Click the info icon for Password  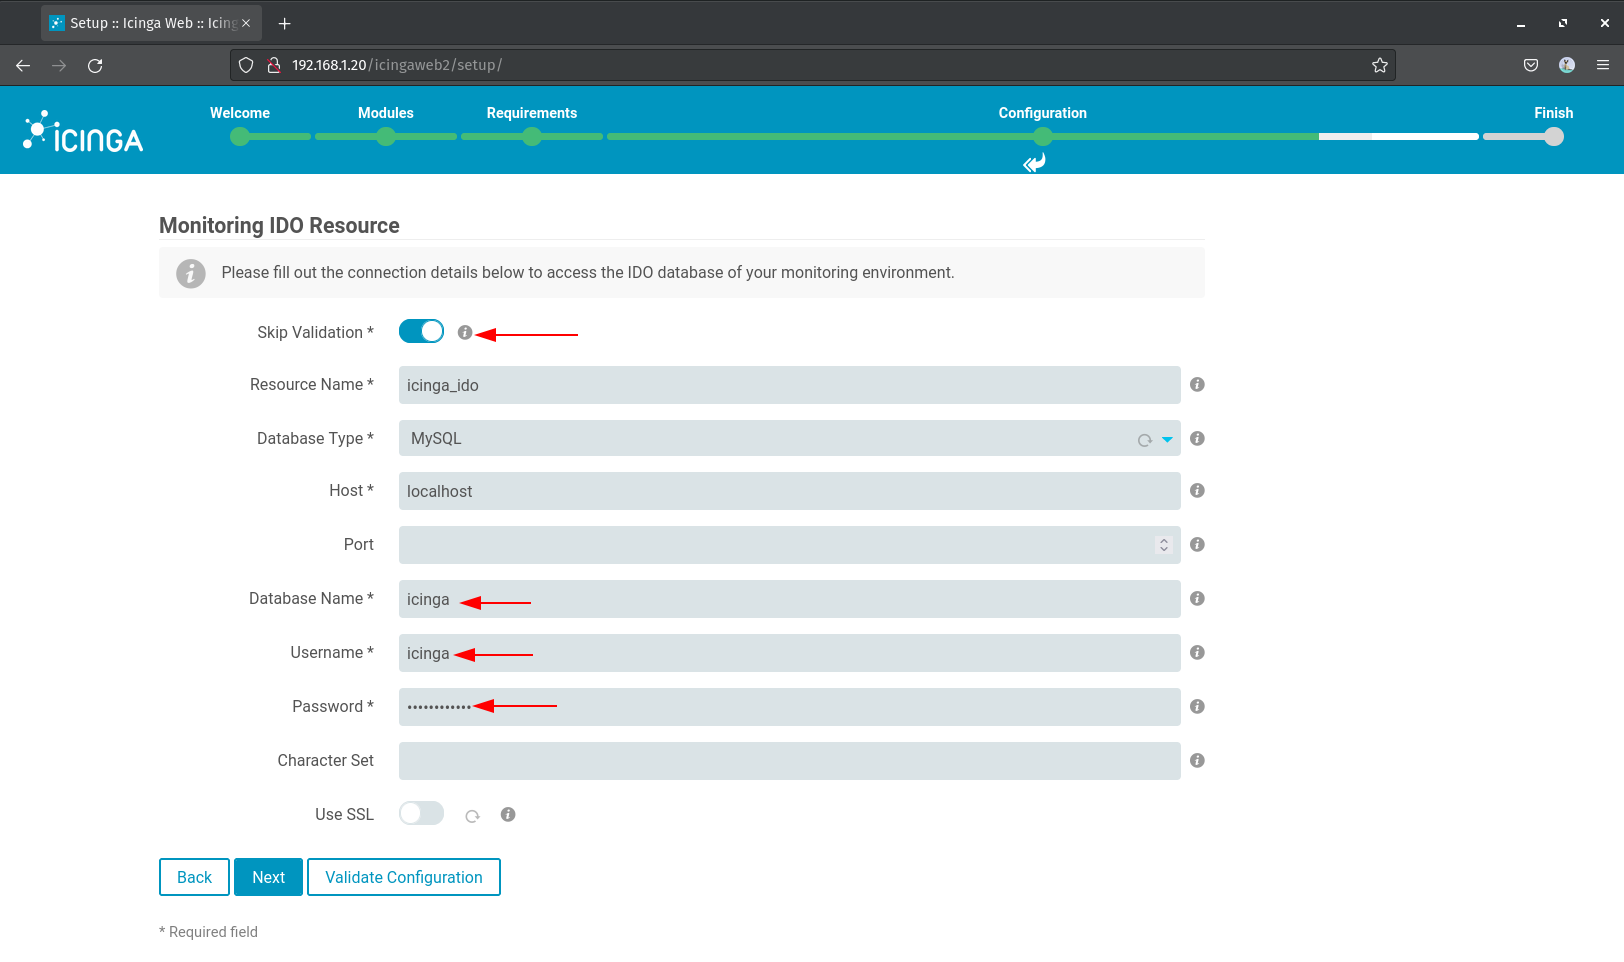click(1197, 706)
